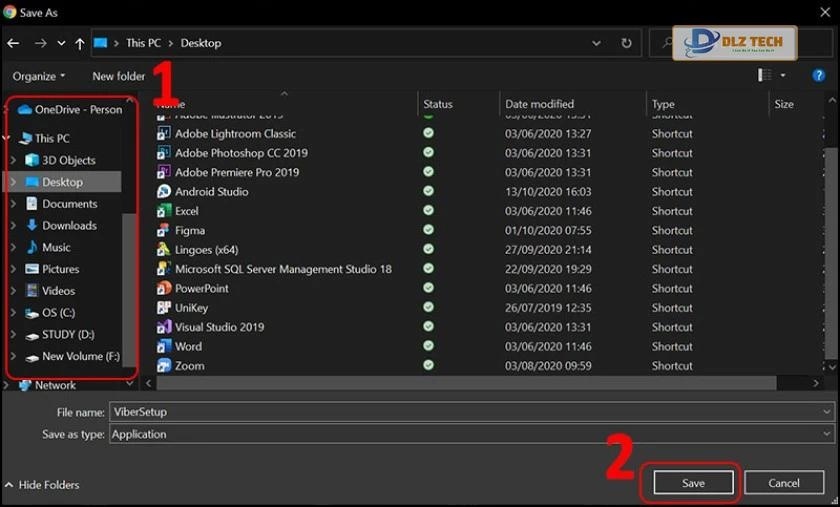
Task: Select the UniKey shortcut icon
Action: coord(164,308)
